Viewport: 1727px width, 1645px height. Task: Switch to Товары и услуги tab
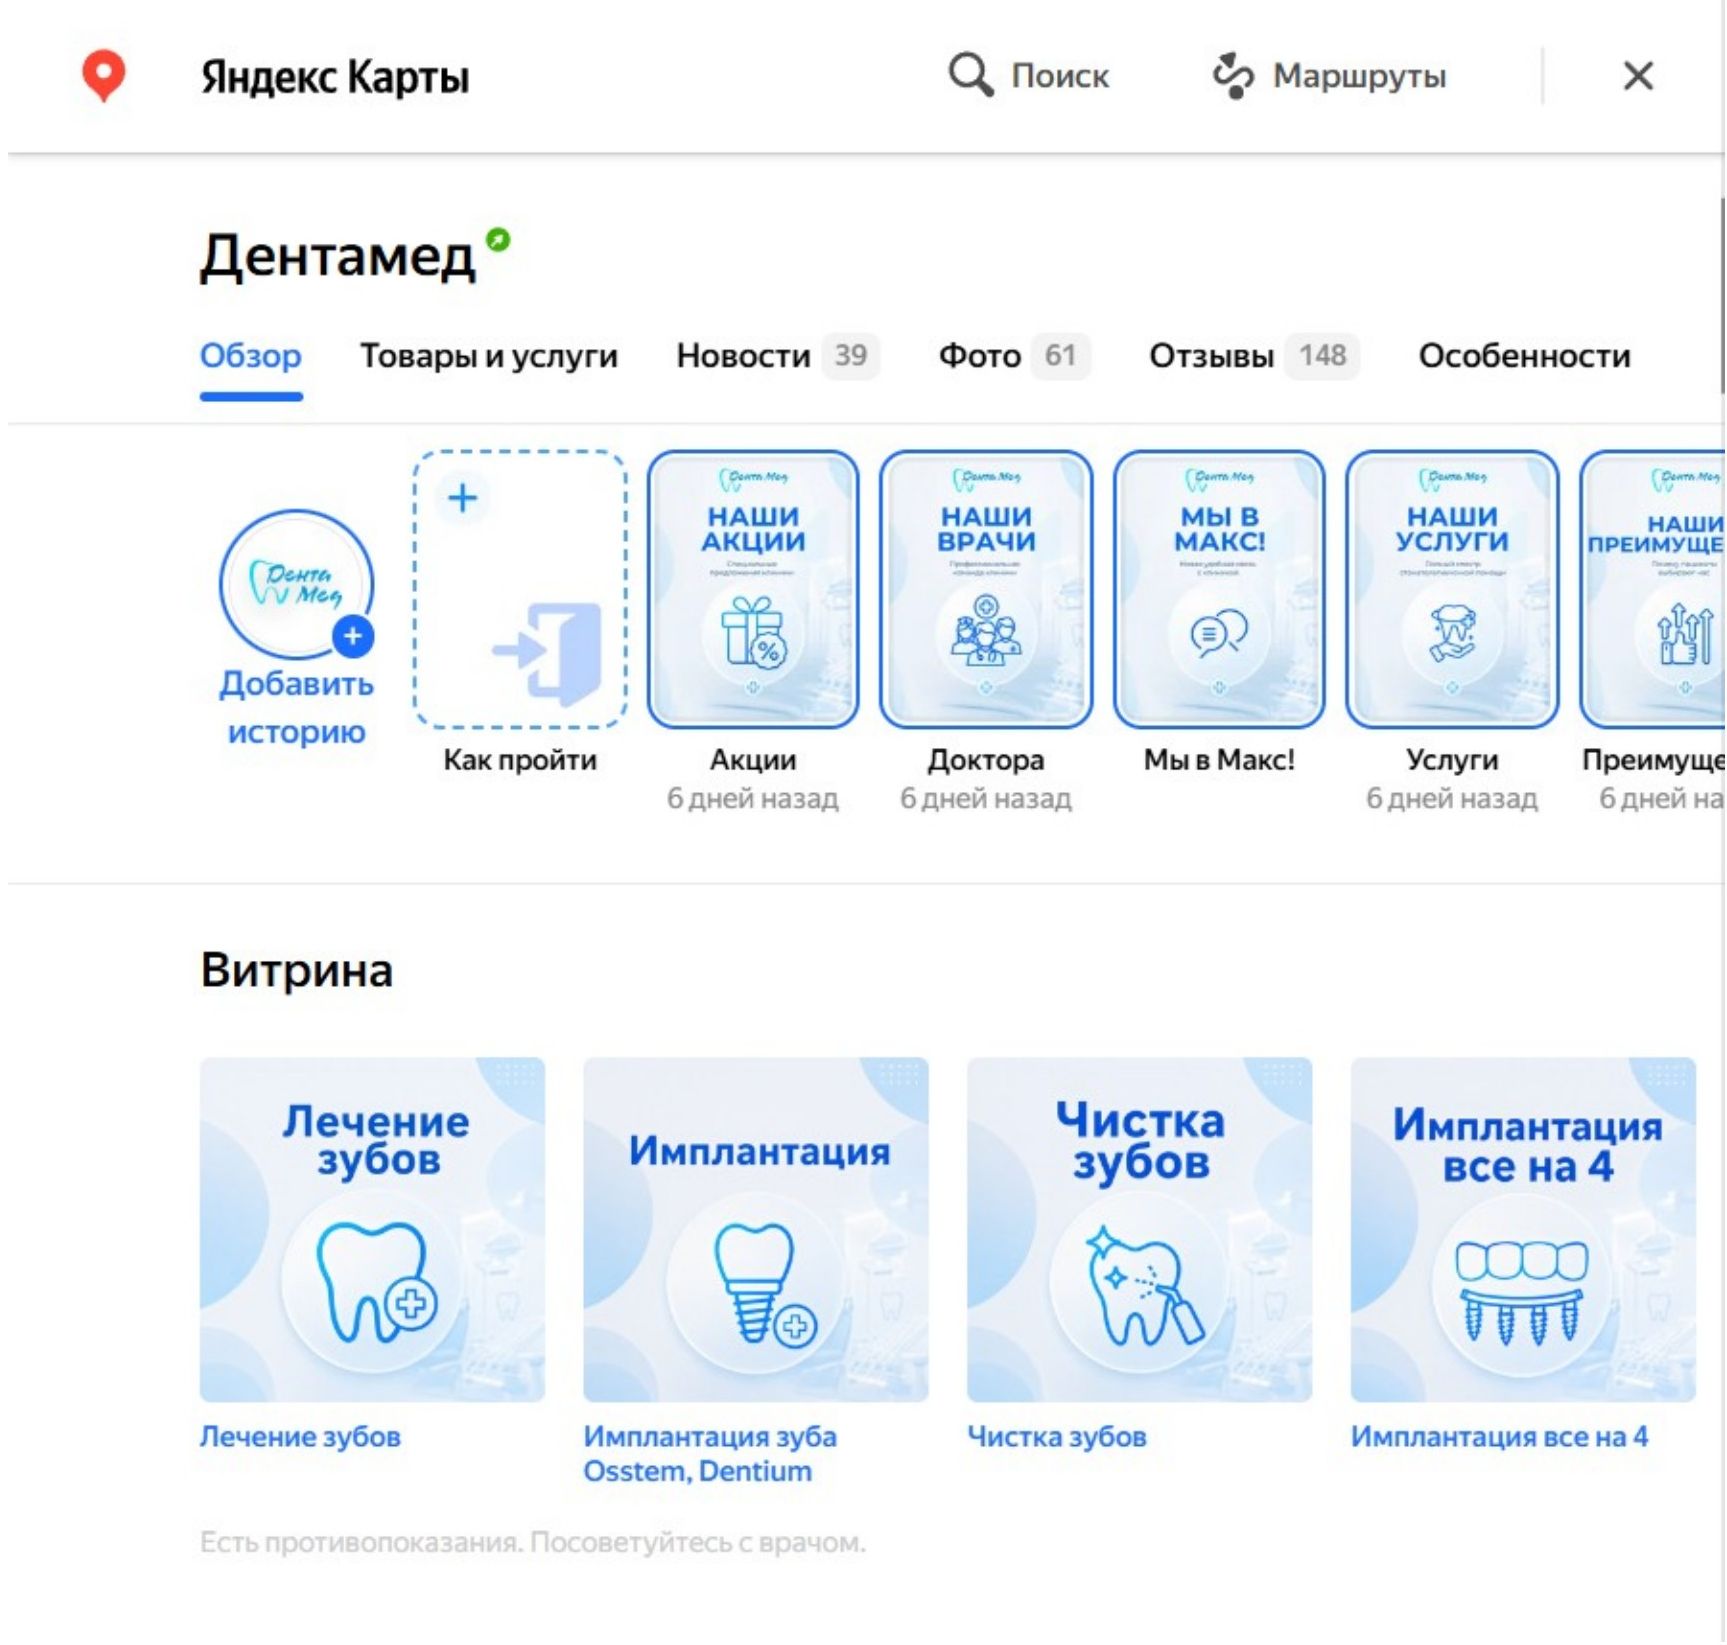(x=489, y=355)
